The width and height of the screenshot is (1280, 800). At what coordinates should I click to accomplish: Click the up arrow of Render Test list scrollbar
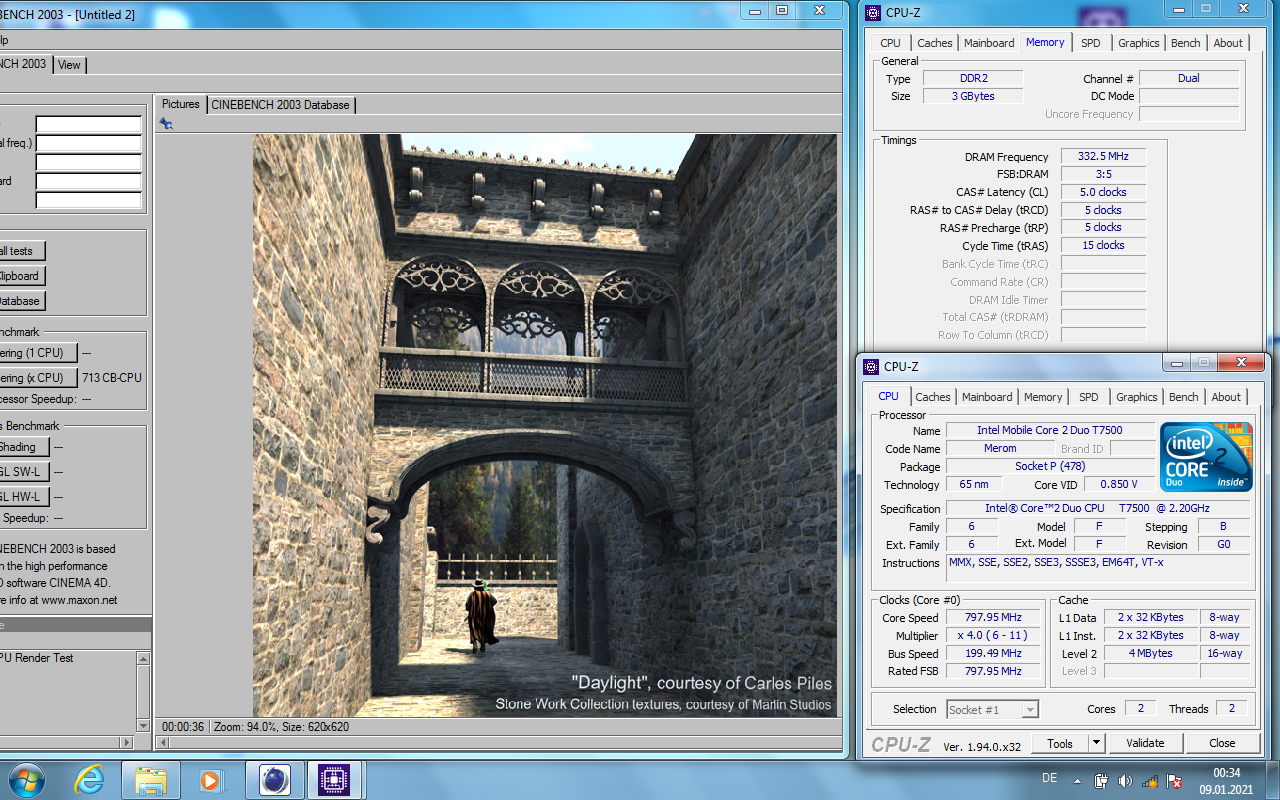[143, 659]
